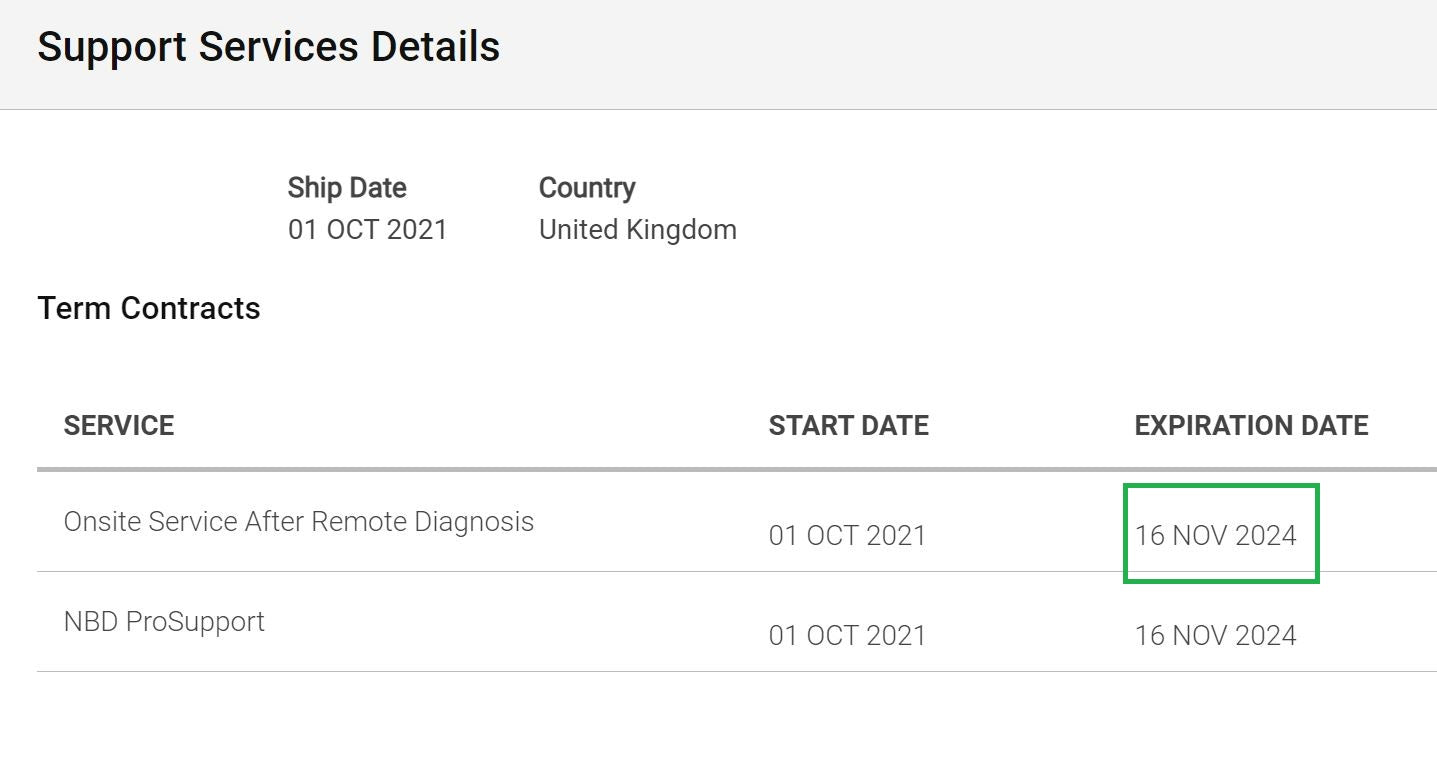Click the Country label
The width and height of the screenshot is (1437, 760).
(587, 188)
